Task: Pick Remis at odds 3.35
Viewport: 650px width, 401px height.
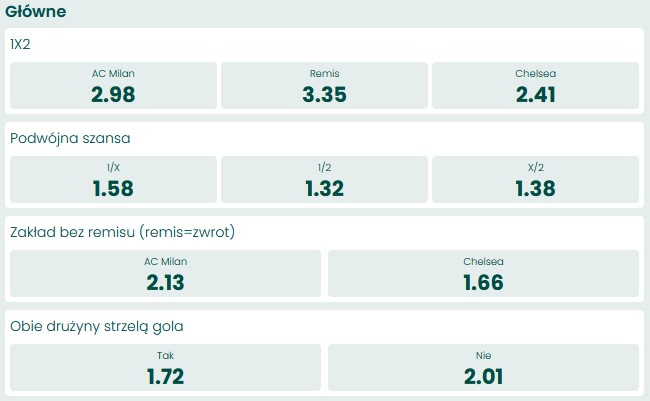Action: pos(324,86)
